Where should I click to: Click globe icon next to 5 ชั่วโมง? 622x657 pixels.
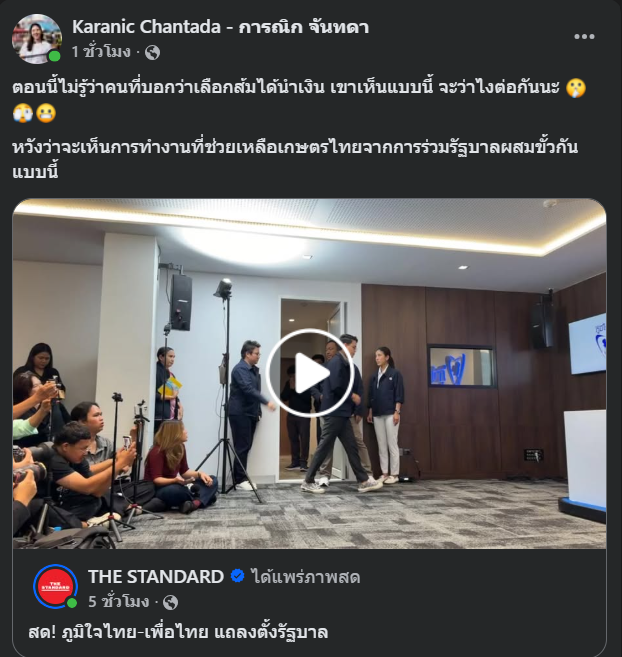[x=171, y=603]
